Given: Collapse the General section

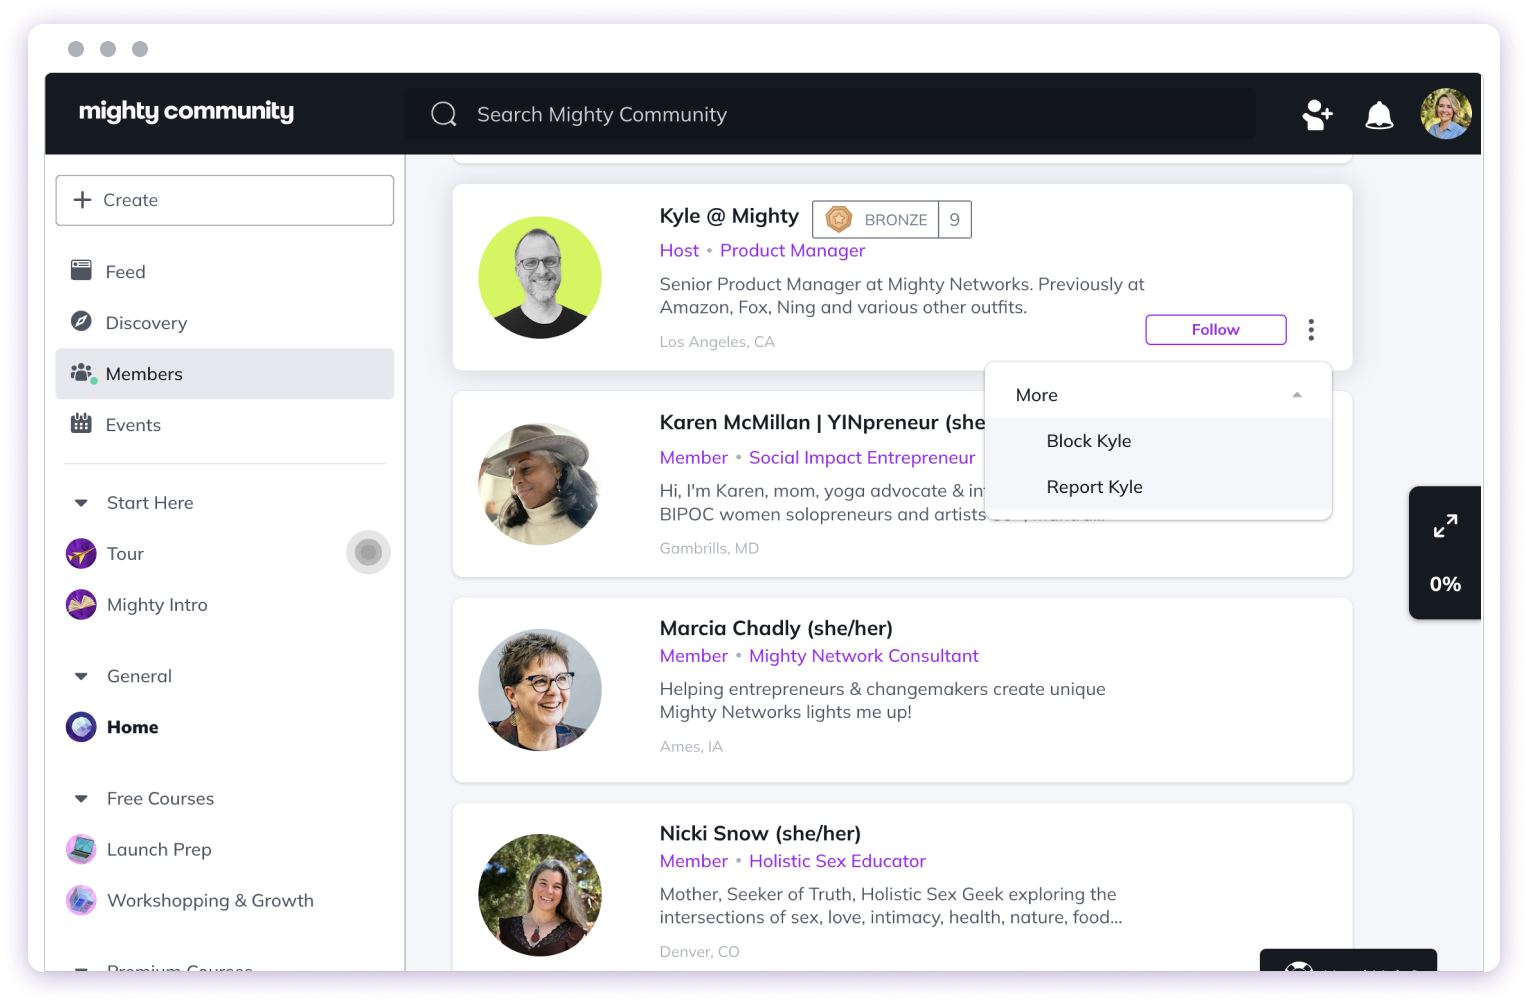Looking at the screenshot, I should [81, 676].
